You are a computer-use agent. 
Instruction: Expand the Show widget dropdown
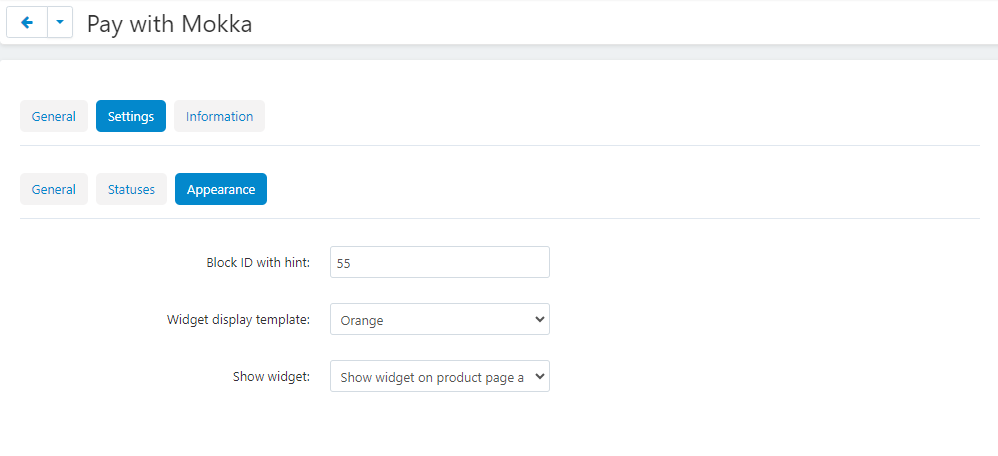[440, 376]
